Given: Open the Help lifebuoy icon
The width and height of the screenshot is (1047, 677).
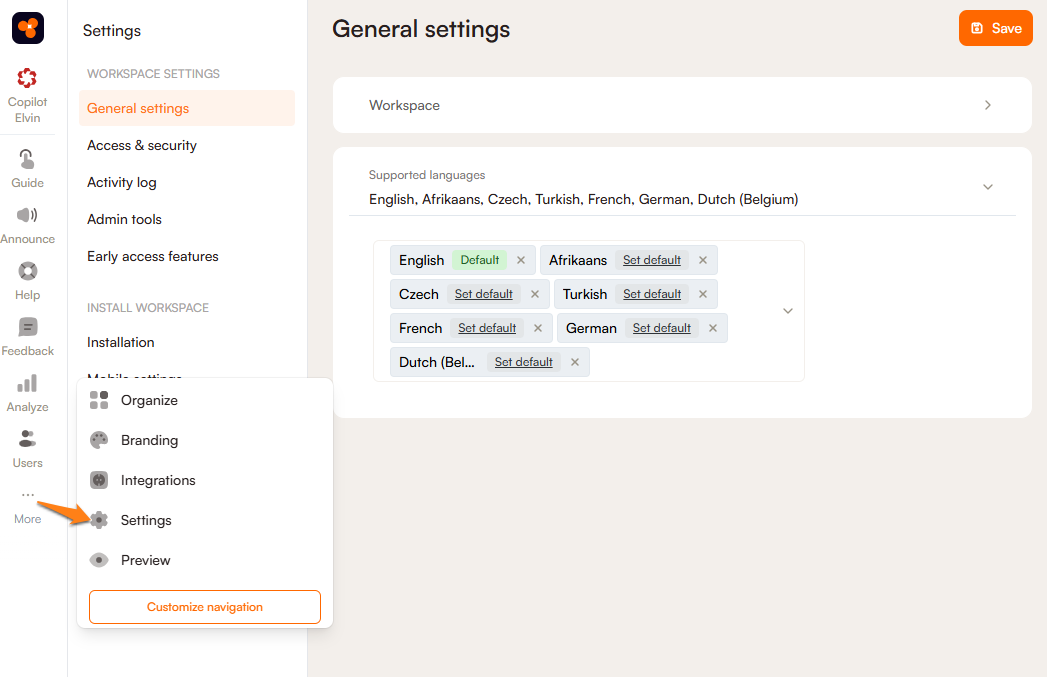Looking at the screenshot, I should 27,271.
